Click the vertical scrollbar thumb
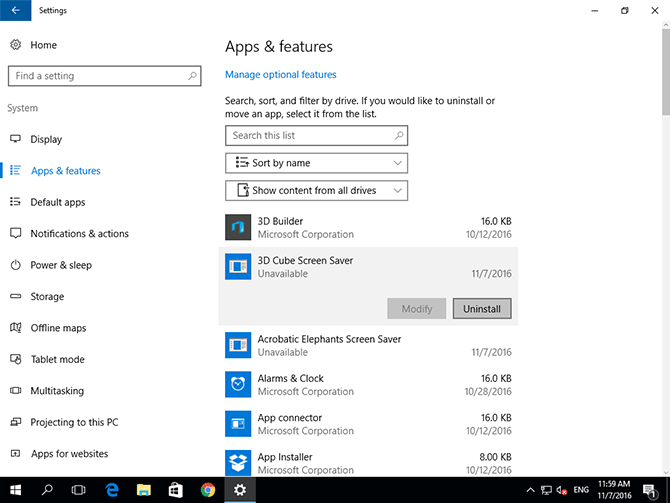The height and width of the screenshot is (503, 670). click(x=666, y=72)
